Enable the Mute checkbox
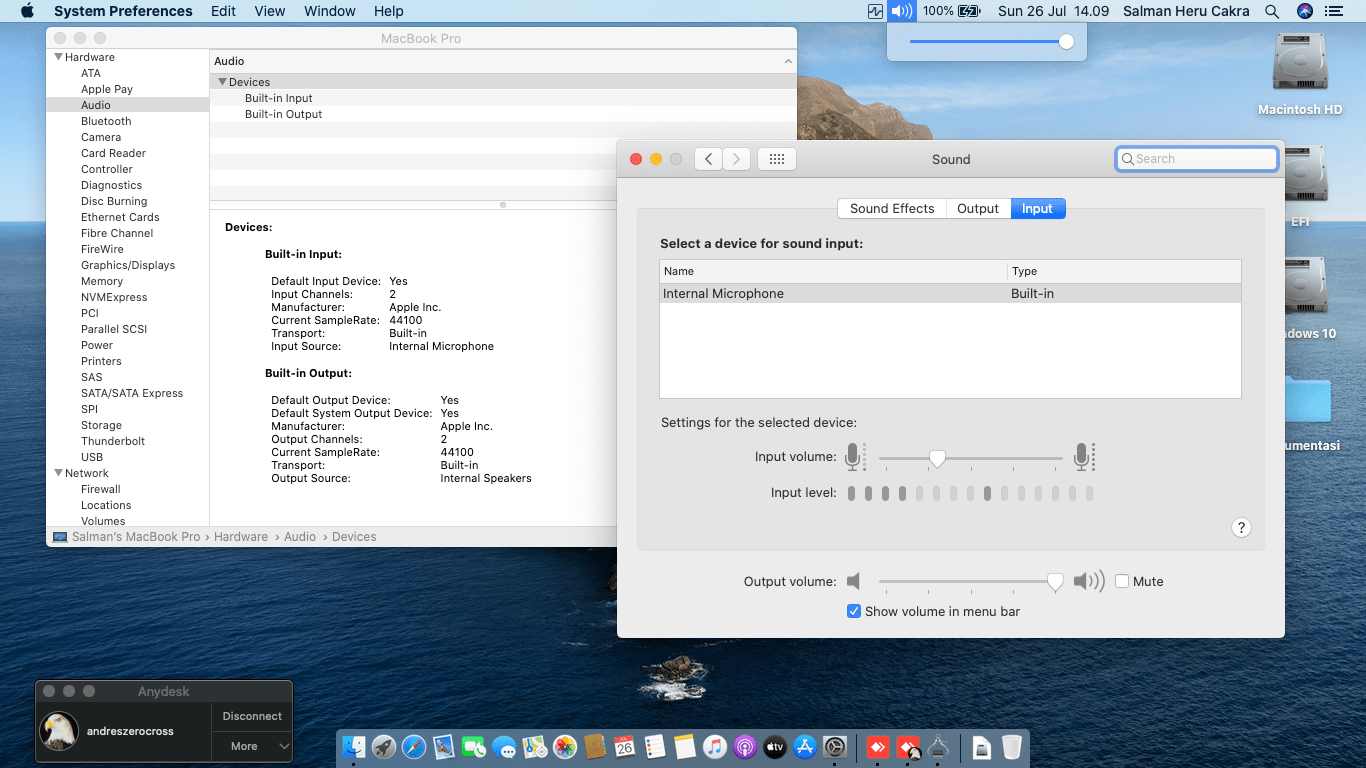The width and height of the screenshot is (1366, 768). (1122, 581)
